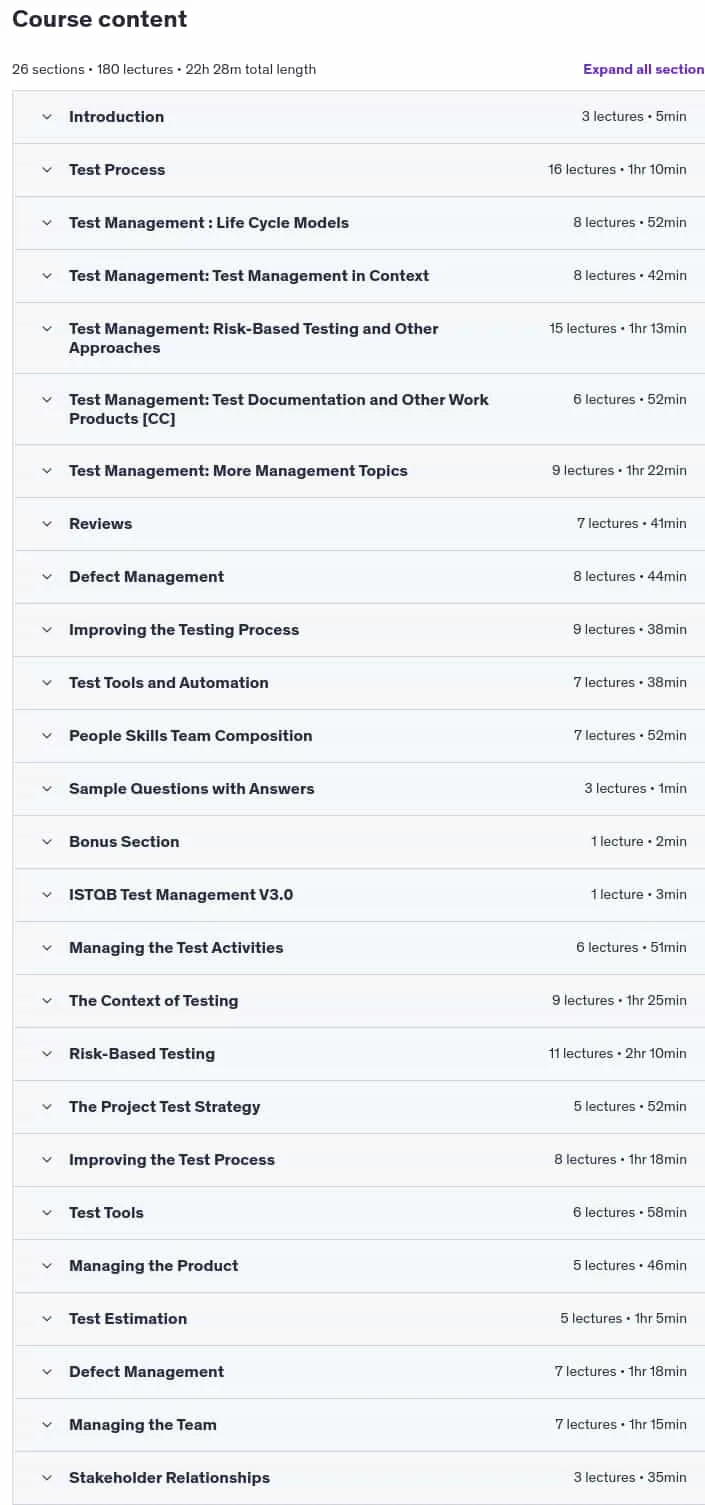
Task: Toggle People Skills Team Composition chevron
Action: point(46,736)
